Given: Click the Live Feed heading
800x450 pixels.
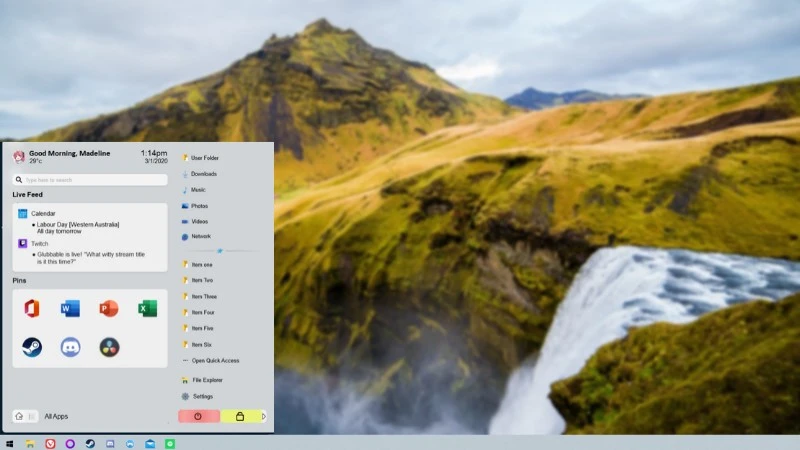Looking at the screenshot, I should [28, 194].
